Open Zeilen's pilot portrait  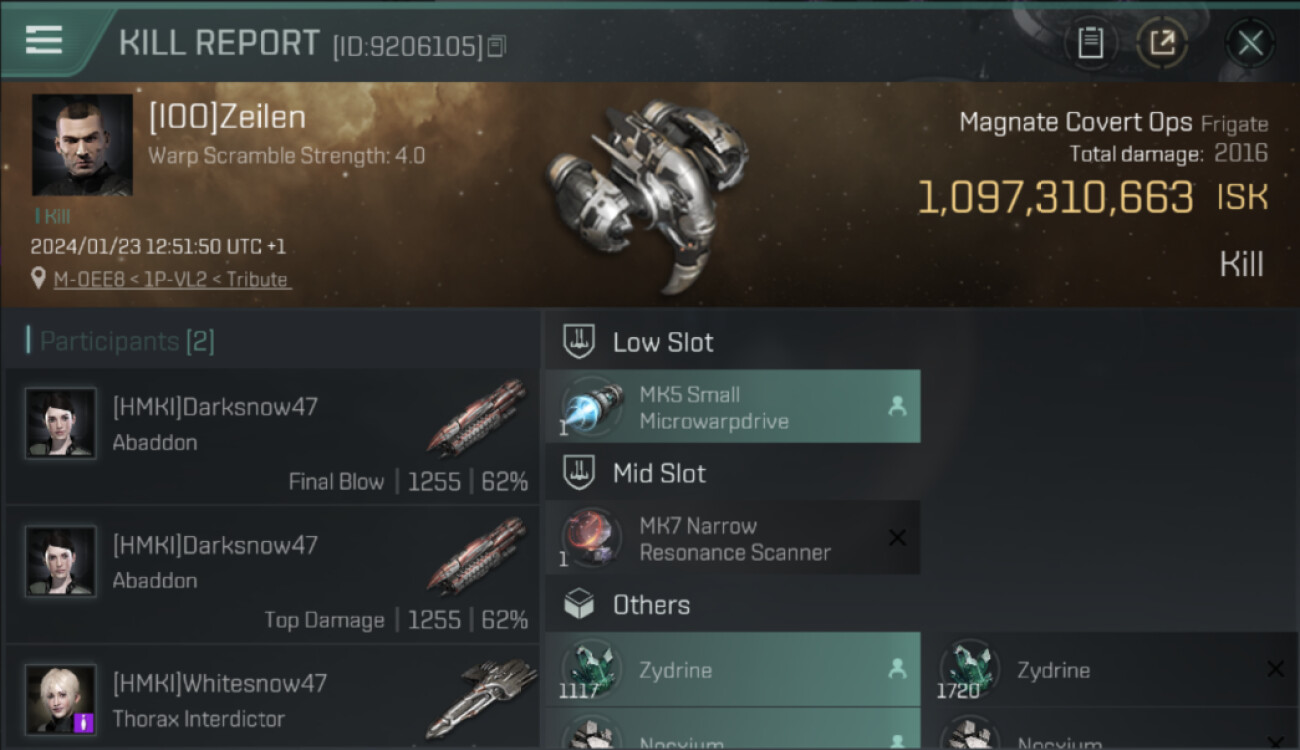(x=82, y=145)
